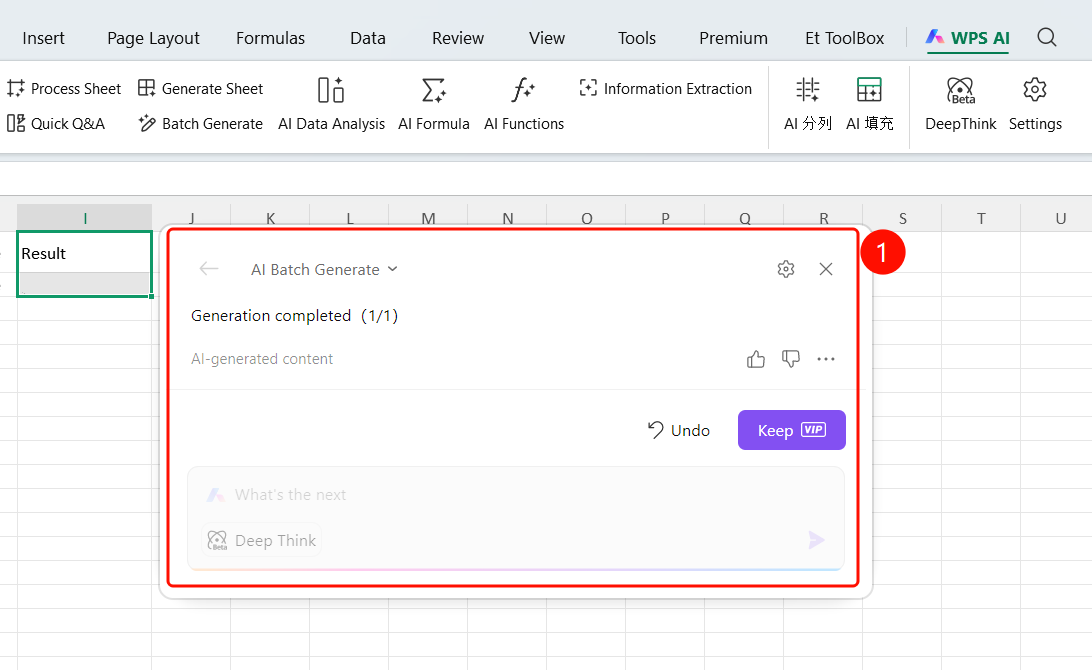This screenshot has height=670, width=1092.
Task: Expand the AI Batch Generate dropdown
Action: [325, 270]
